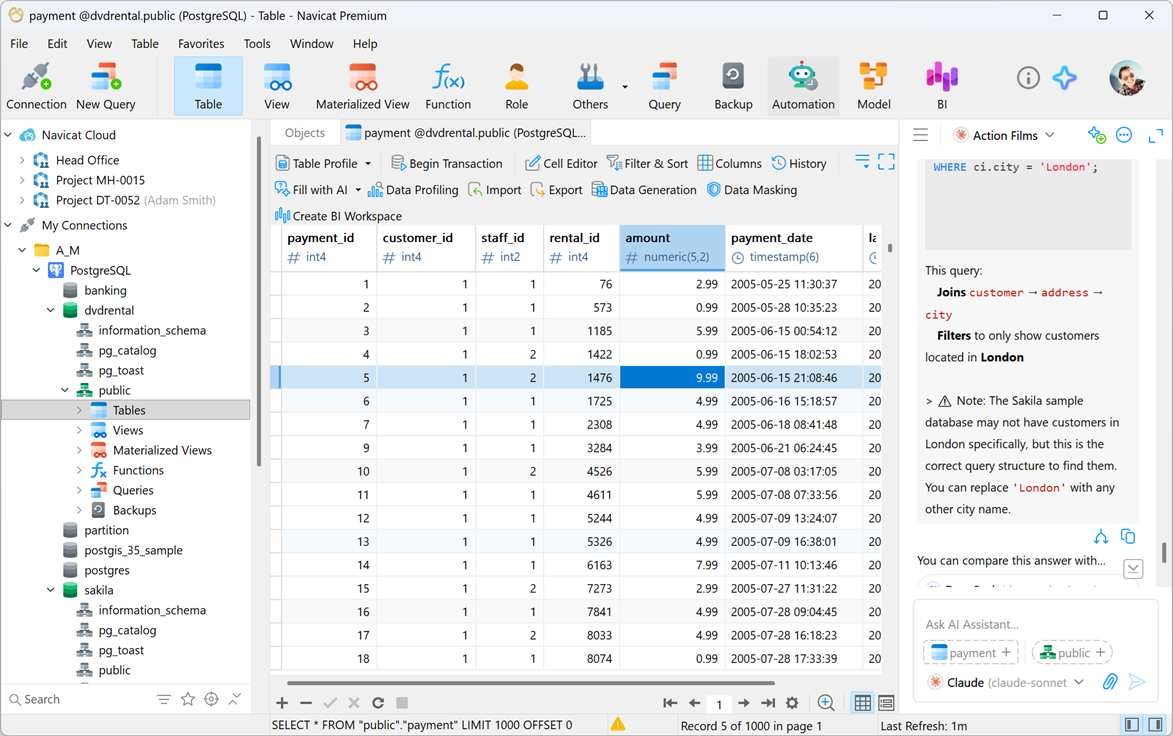Open the View objects icon
This screenshot has width=1173, height=736.
277,86
